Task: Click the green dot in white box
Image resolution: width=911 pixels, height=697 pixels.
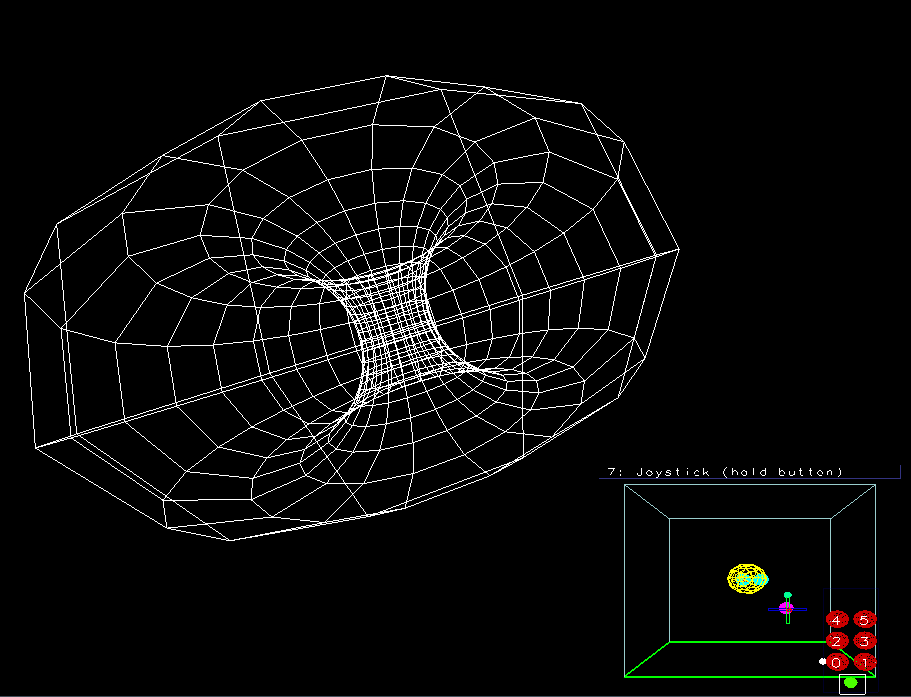Action: [x=851, y=683]
